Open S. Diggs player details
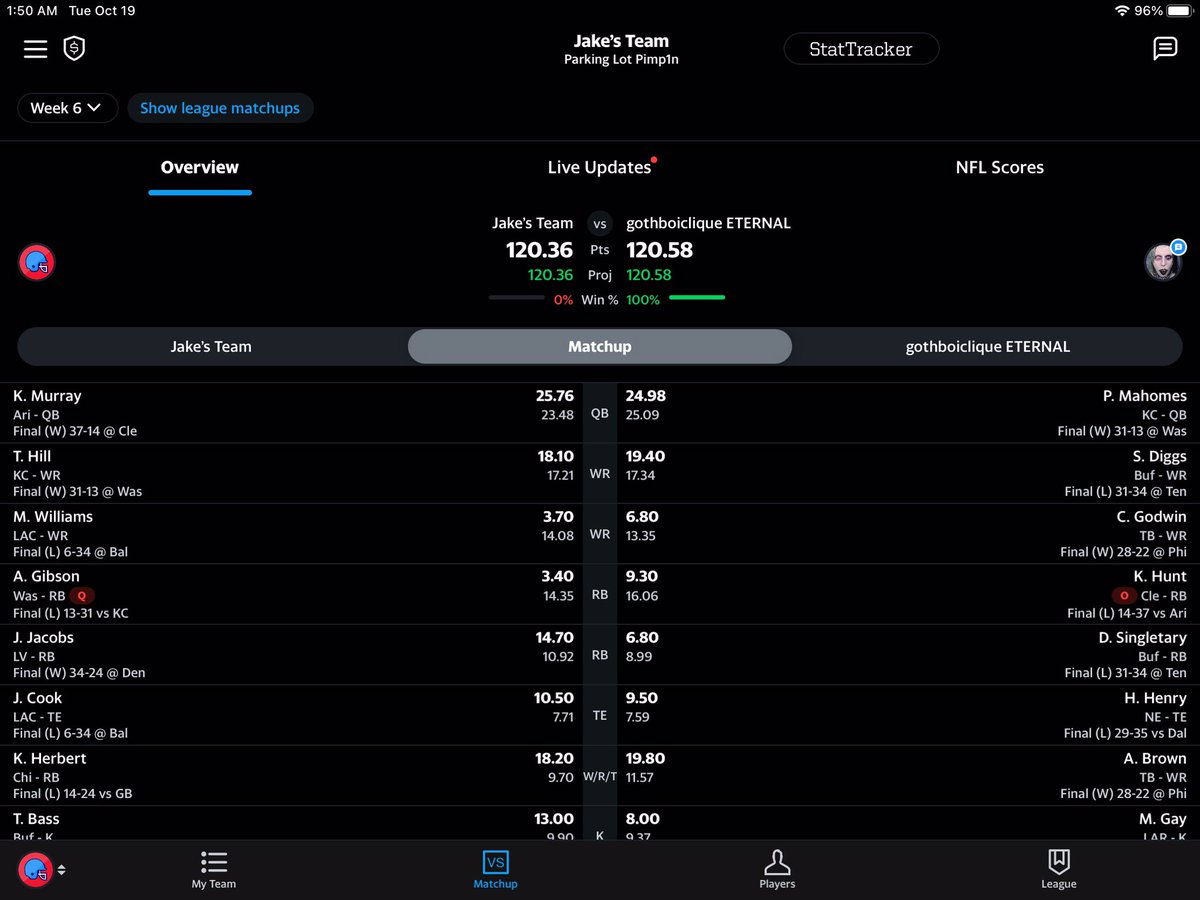The height and width of the screenshot is (900, 1200). (x=1160, y=456)
